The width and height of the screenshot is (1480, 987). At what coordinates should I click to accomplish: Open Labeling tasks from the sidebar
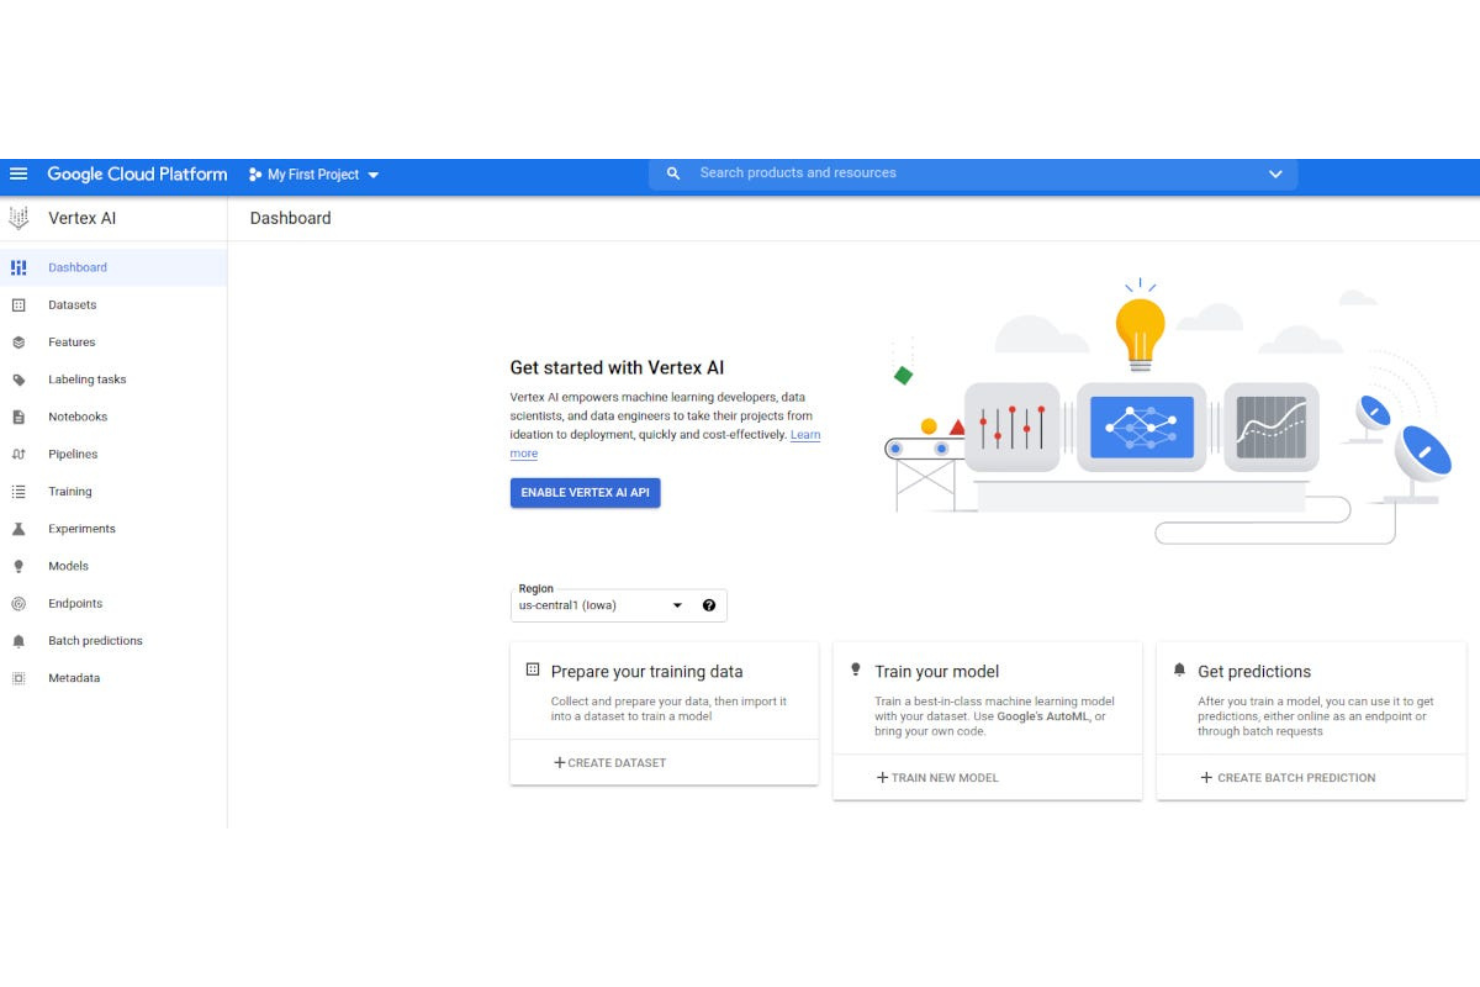coord(113,380)
